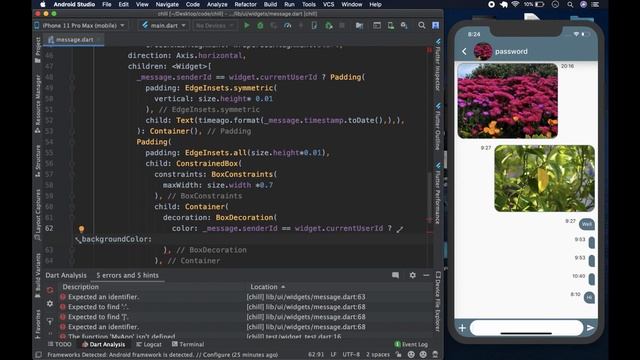The width and height of the screenshot is (640, 360).
Task: Switch to the Logcat tool tab
Action: click(x=149, y=344)
